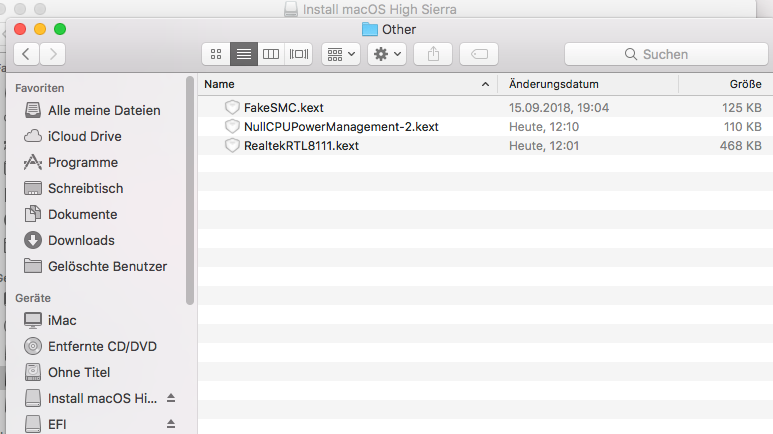This screenshot has height=434, width=773.
Task: Go back to the previous folder
Action: click(x=27, y=54)
